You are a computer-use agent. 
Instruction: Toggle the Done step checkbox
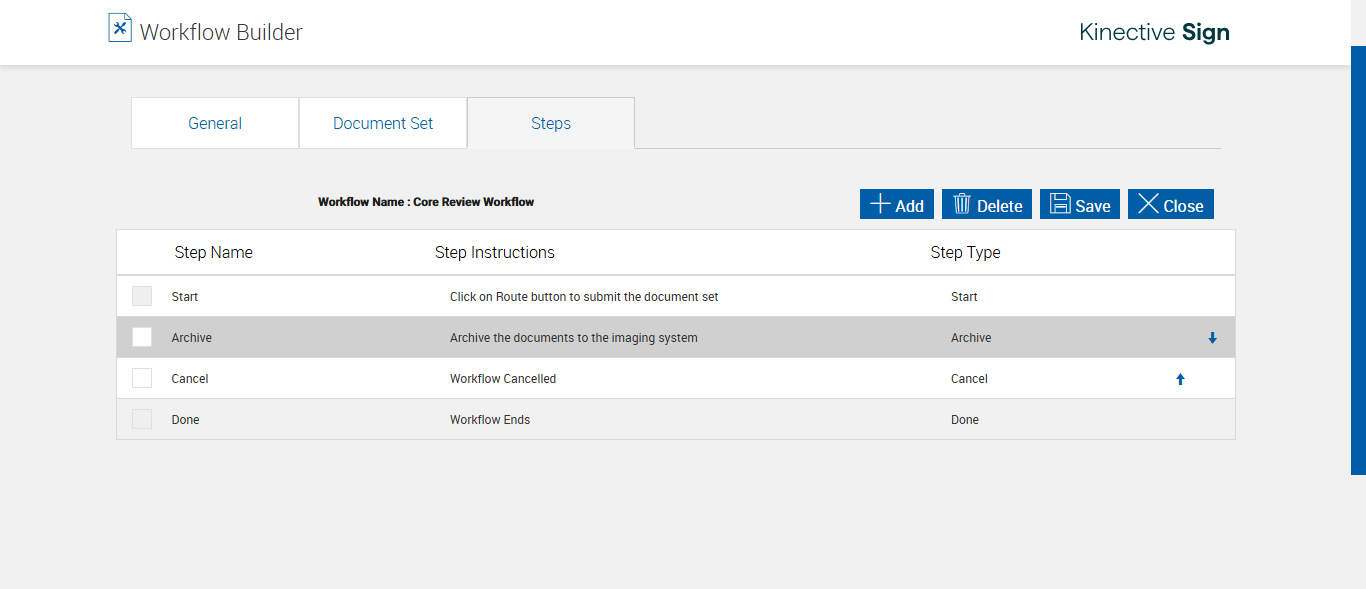pos(142,419)
